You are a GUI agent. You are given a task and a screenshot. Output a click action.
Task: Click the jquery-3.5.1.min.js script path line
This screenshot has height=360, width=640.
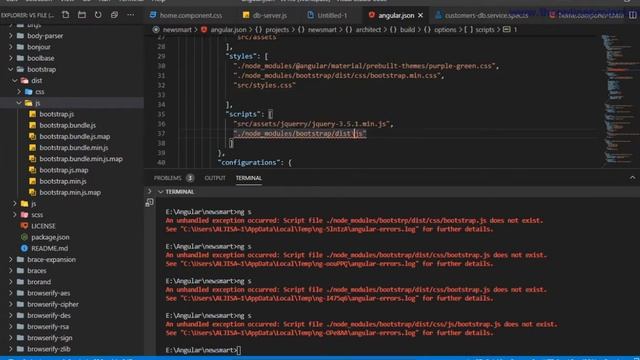coord(313,124)
